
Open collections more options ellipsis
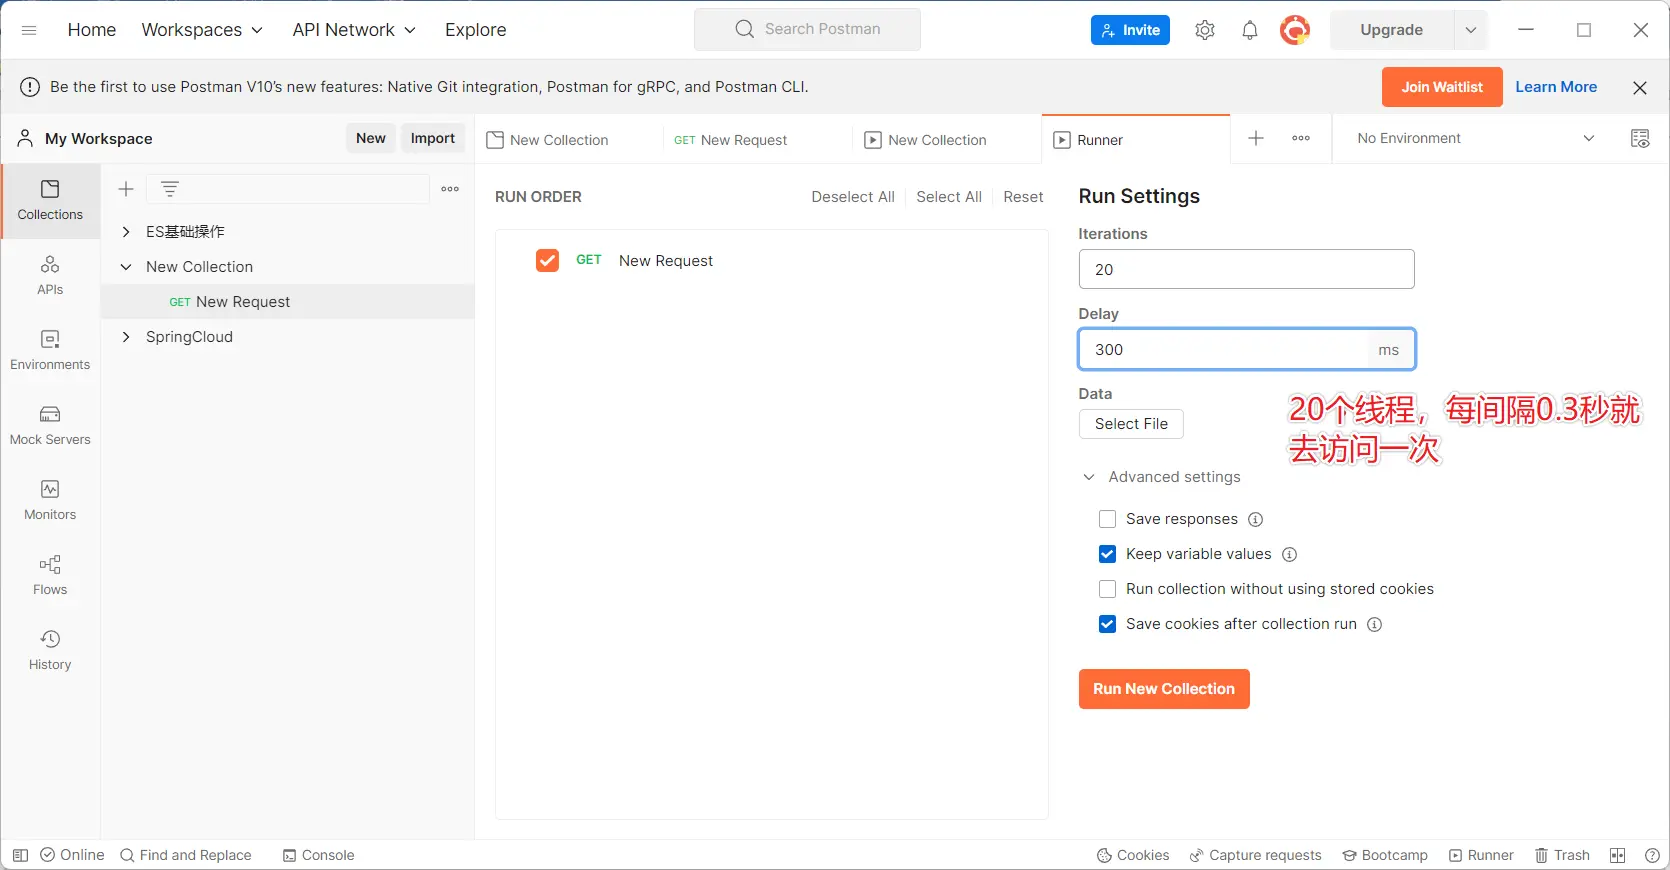(450, 189)
